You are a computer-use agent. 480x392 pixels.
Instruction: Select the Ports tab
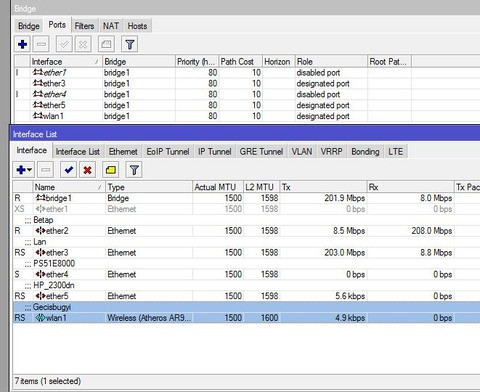pyautogui.click(x=57, y=25)
